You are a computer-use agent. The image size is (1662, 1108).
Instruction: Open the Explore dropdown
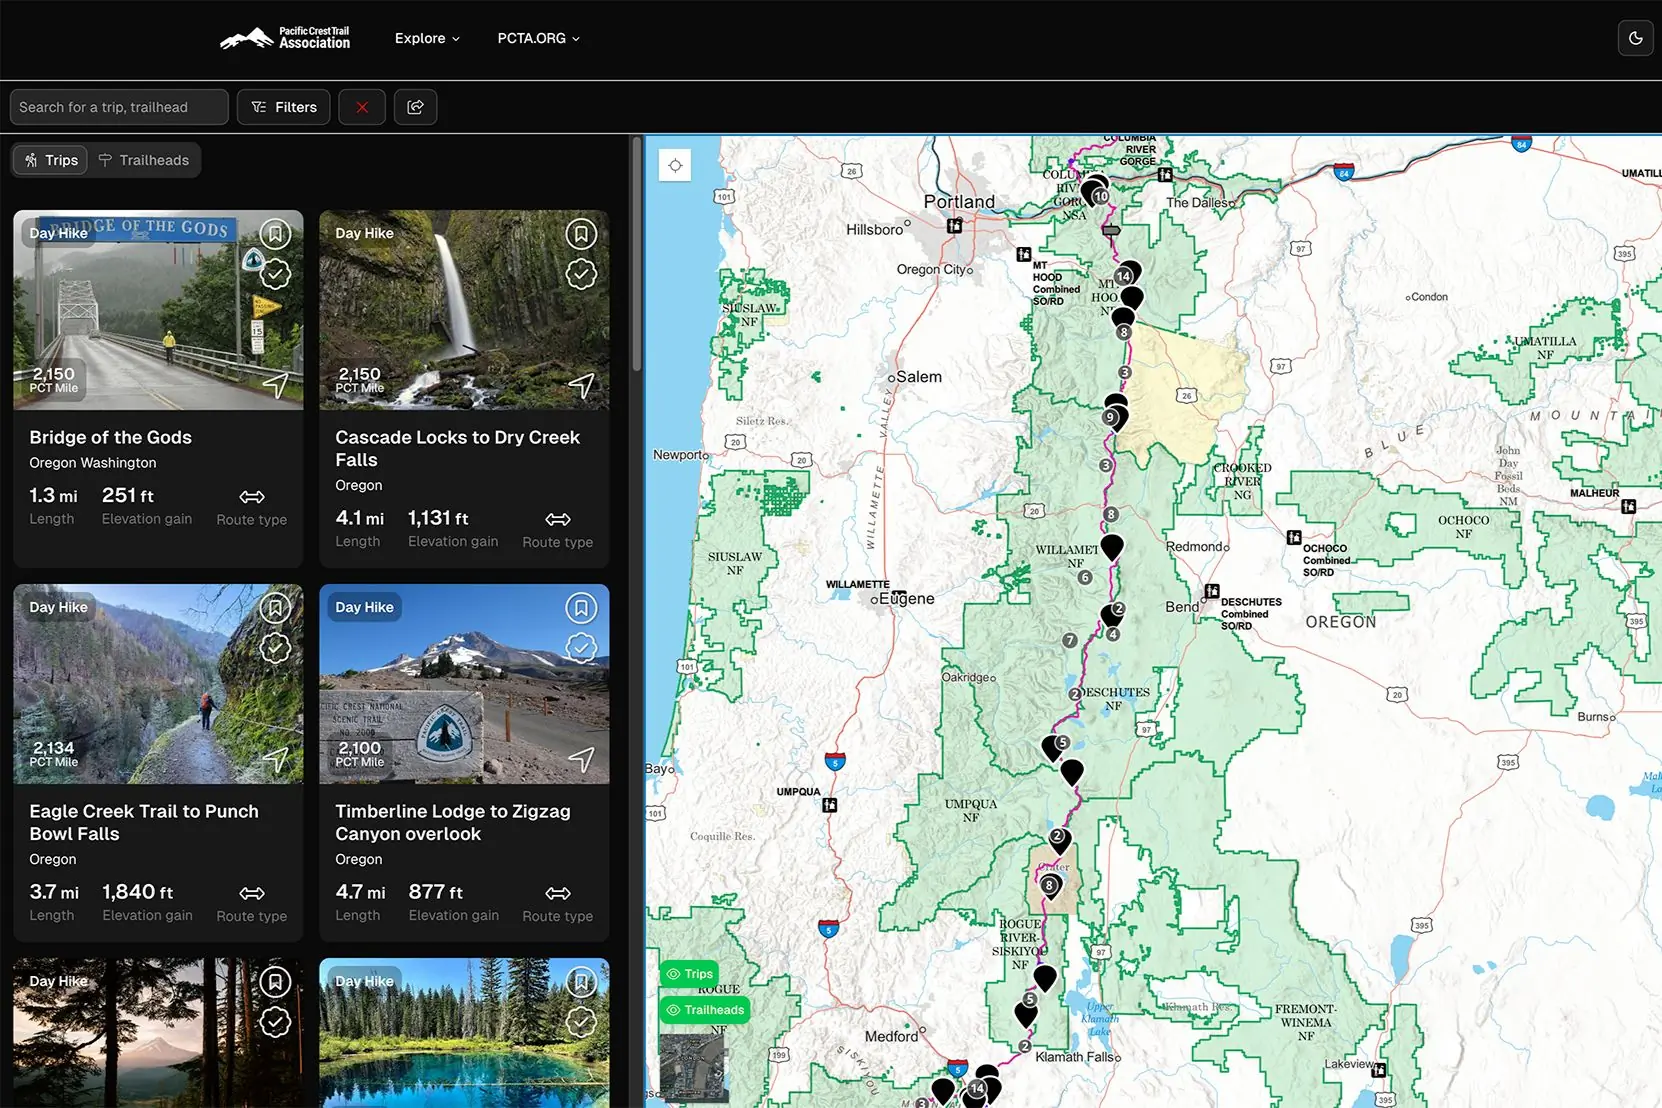click(426, 38)
